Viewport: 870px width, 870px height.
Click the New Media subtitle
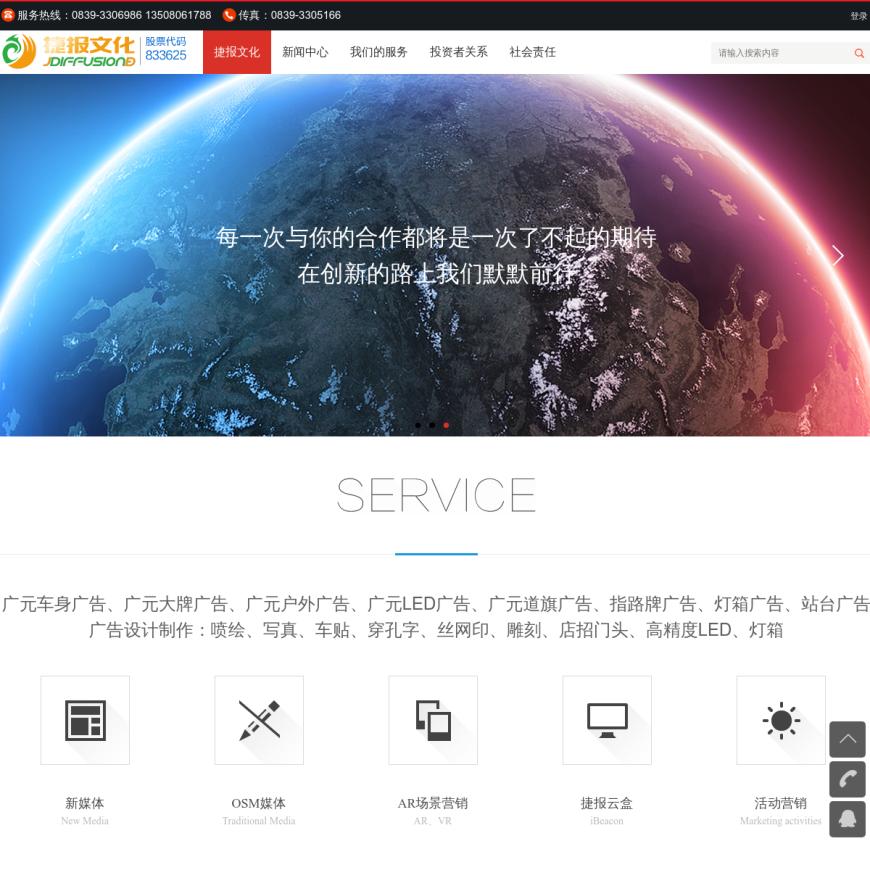[85, 821]
